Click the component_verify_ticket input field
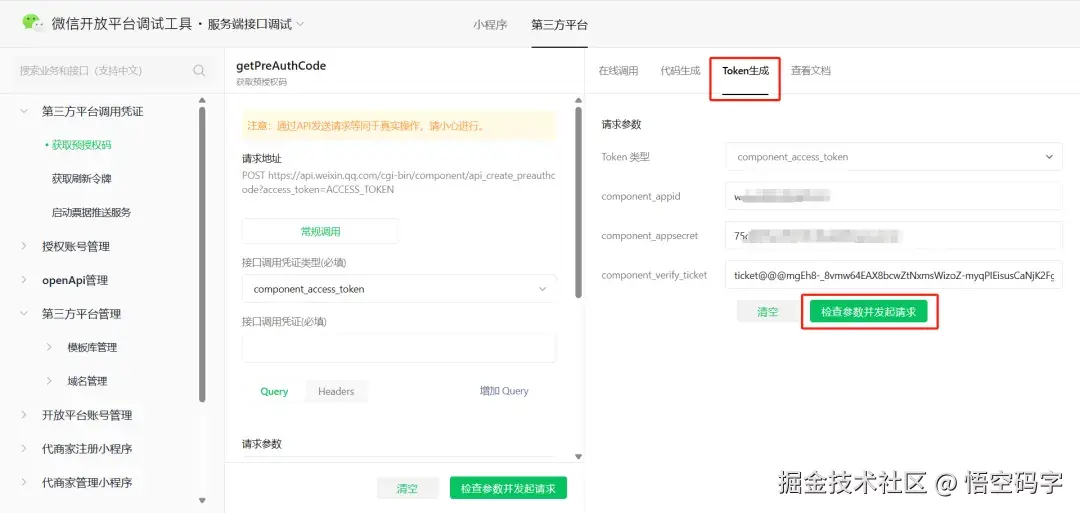Screen dimensions: 1080x513 point(894,275)
